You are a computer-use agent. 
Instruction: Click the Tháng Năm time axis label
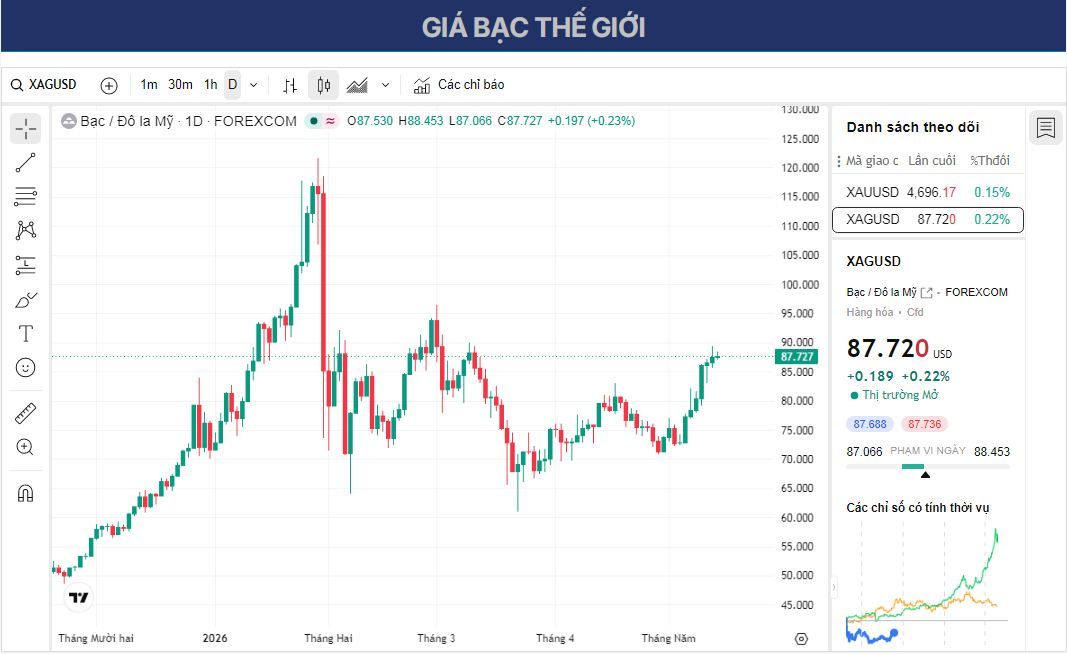point(668,638)
